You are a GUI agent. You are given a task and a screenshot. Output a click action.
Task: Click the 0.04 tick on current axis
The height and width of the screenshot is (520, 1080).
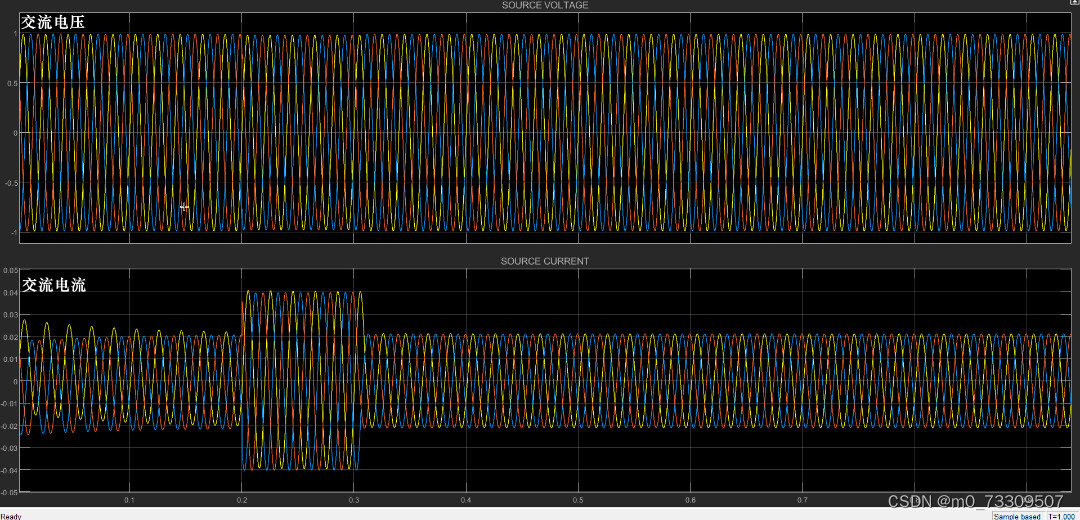pyautogui.click(x=10, y=293)
